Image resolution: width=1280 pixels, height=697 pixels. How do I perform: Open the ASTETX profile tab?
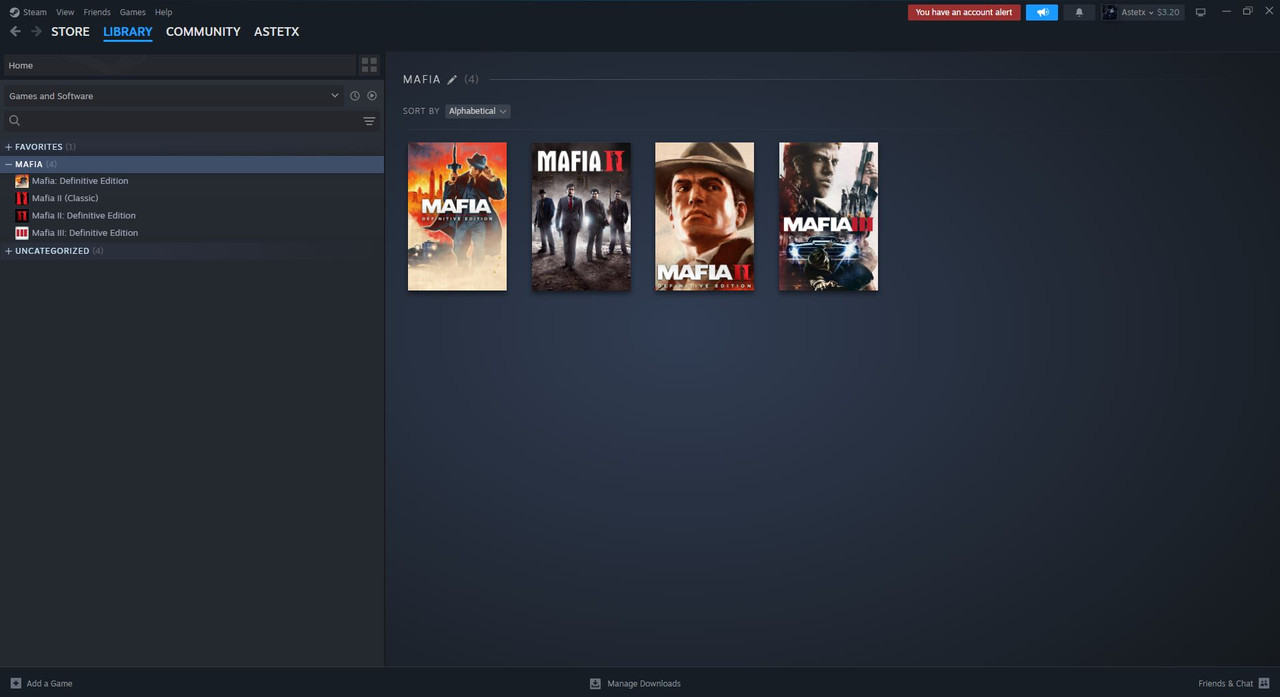pos(276,32)
